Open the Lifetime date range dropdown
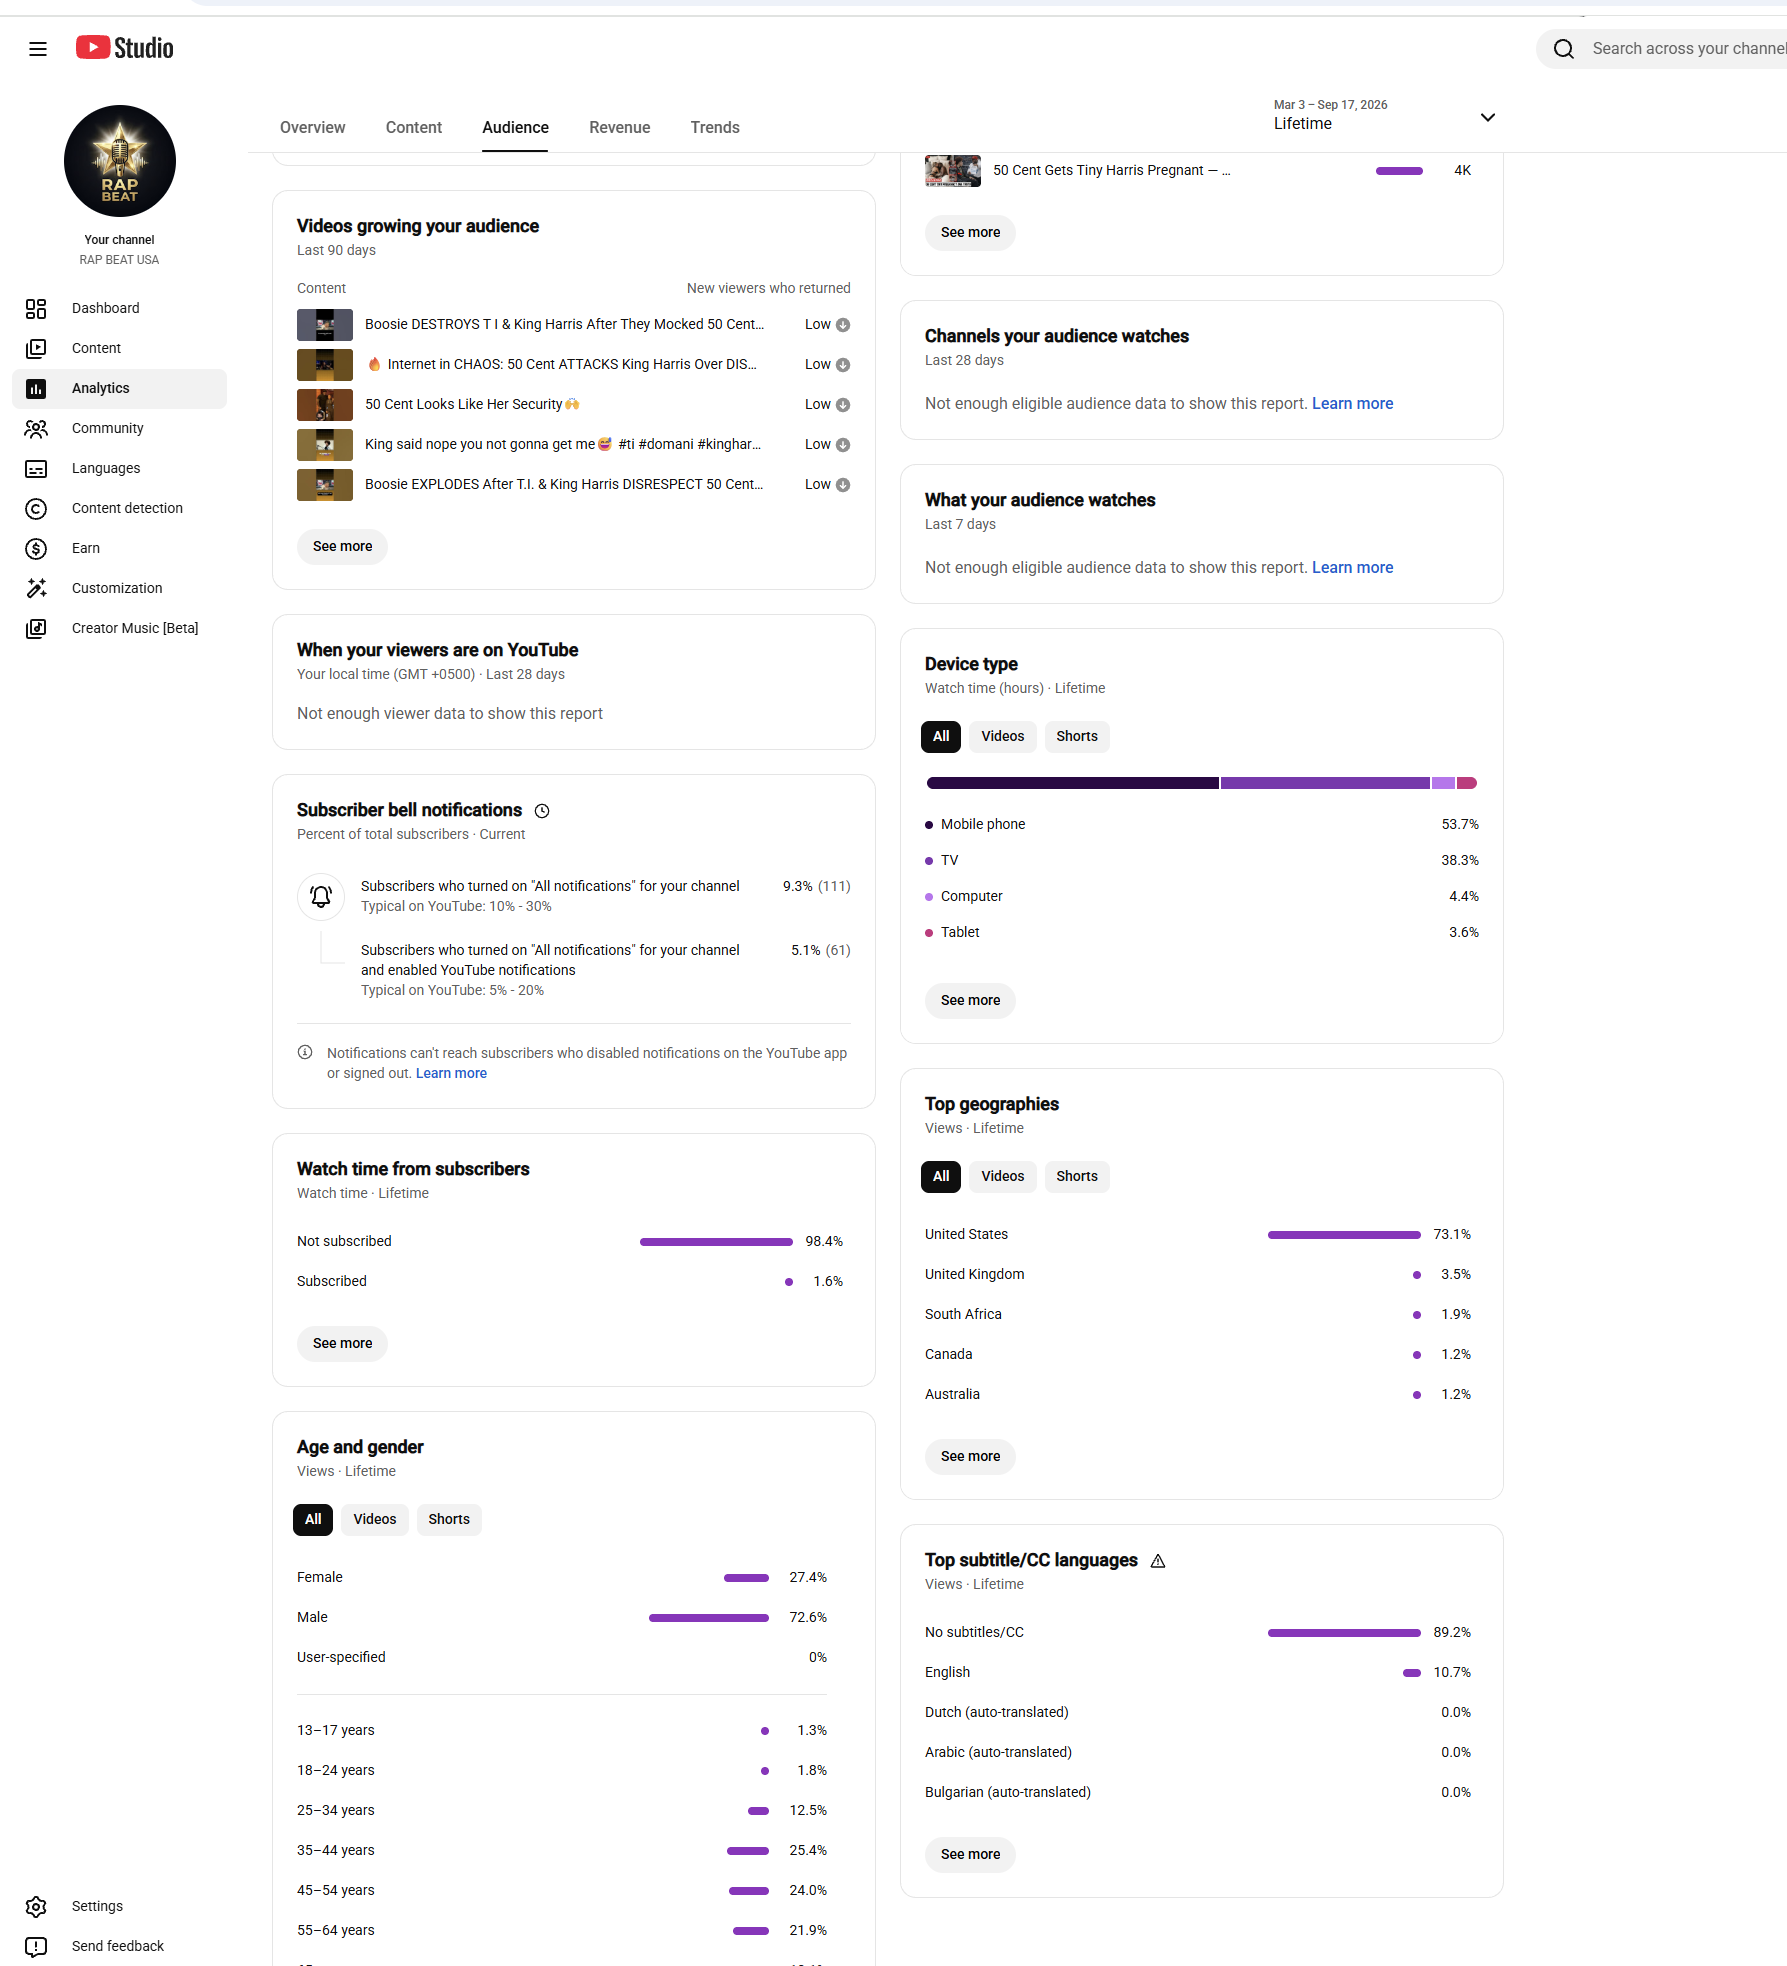1787x1966 pixels. 1384,116
